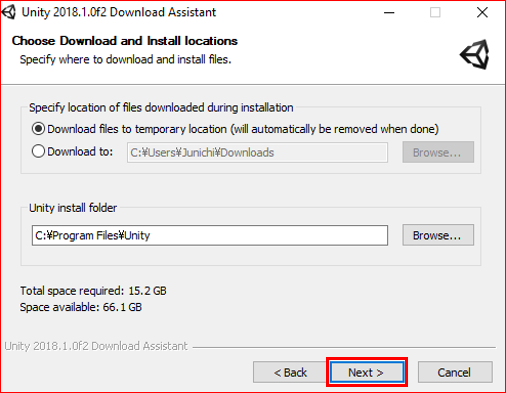The height and width of the screenshot is (393, 506).
Task: Browse for the Unity install folder
Action: pyautogui.click(x=438, y=235)
